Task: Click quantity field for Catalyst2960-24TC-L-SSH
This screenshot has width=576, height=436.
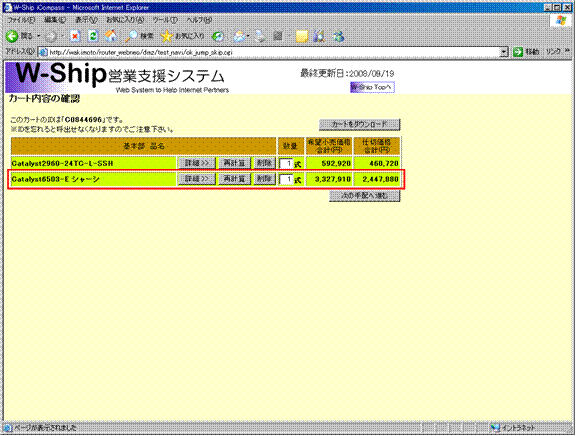Action: (286, 163)
